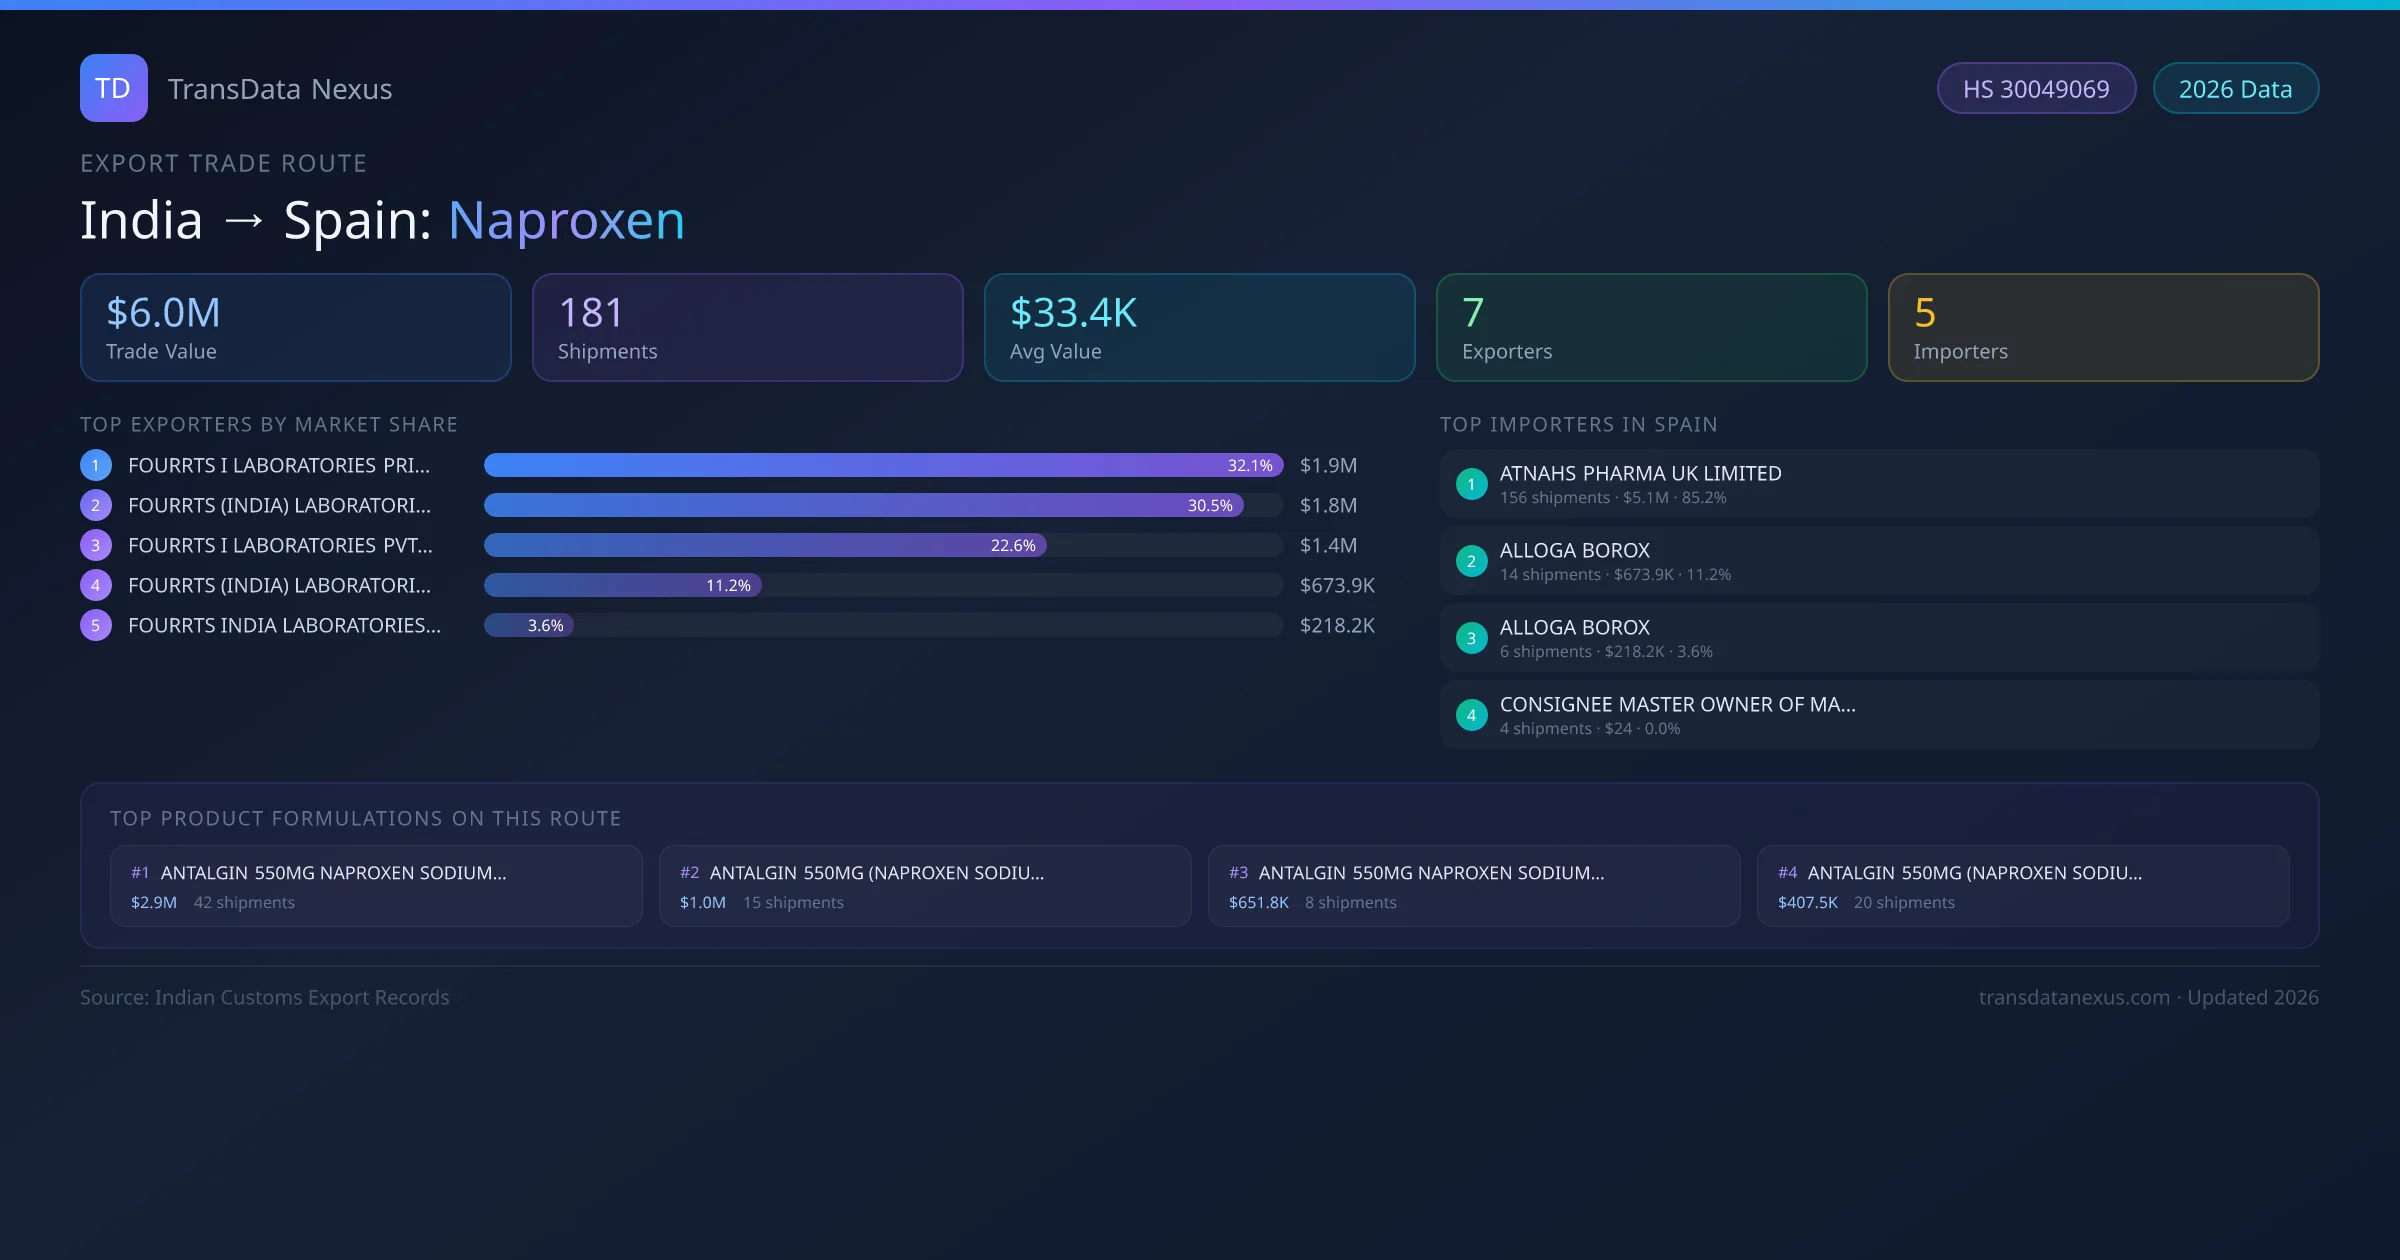Click exporter rank 1 circle badge
Image resolution: width=2400 pixels, height=1260 pixels.
(x=96, y=465)
